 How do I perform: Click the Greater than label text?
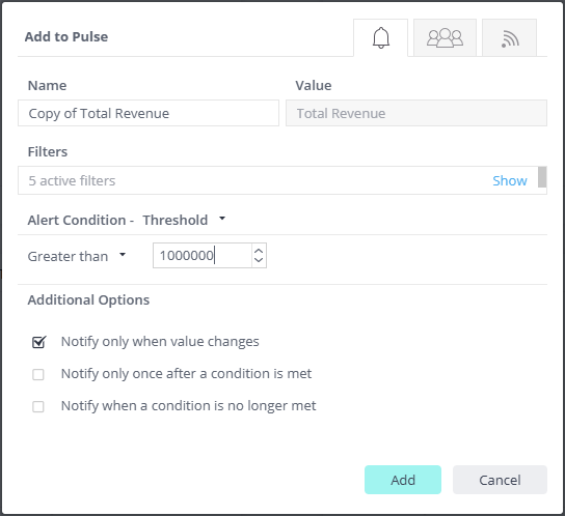[68, 256]
